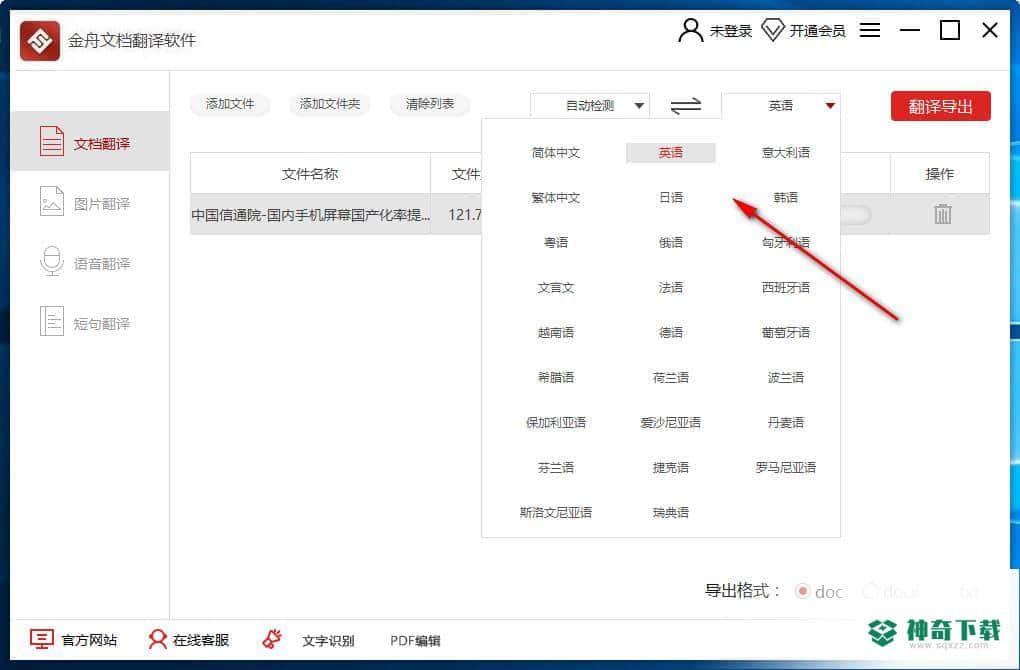The height and width of the screenshot is (670, 1020).
Task: Choose 意大利语 from language list
Action: click(x=786, y=153)
